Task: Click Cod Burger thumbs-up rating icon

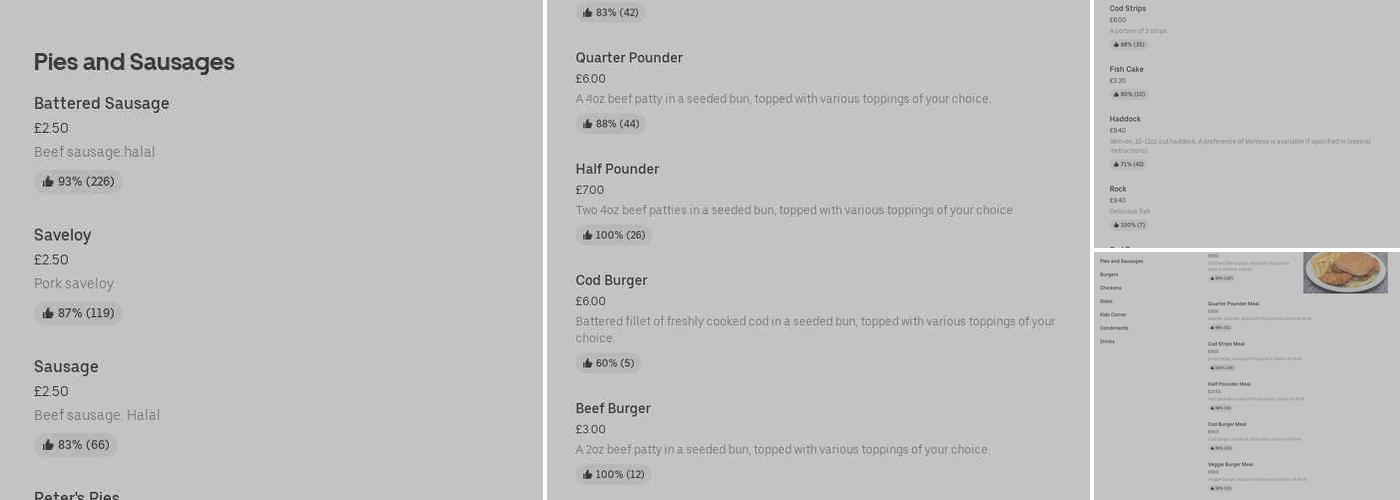Action: (x=588, y=363)
